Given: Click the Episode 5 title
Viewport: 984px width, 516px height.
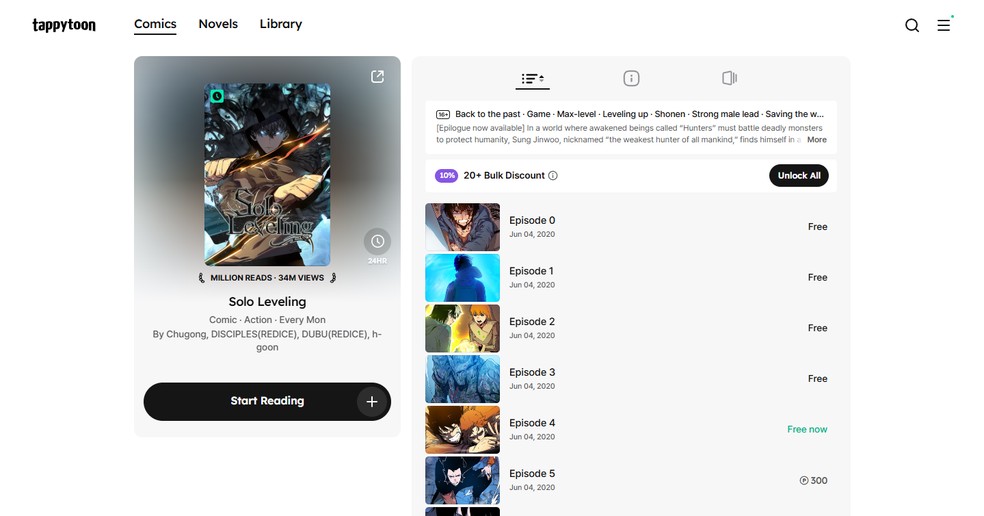Looking at the screenshot, I should point(532,473).
